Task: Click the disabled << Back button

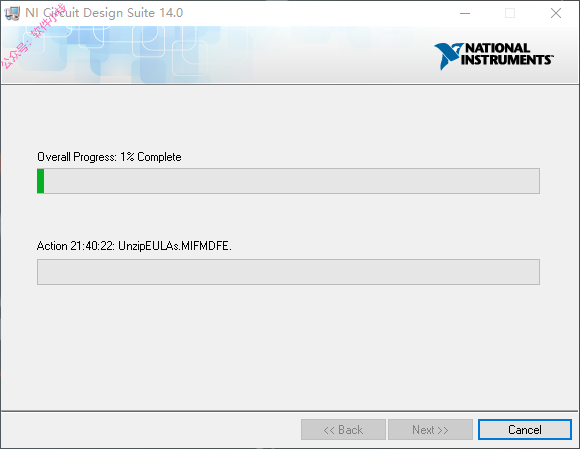Action: (x=343, y=429)
